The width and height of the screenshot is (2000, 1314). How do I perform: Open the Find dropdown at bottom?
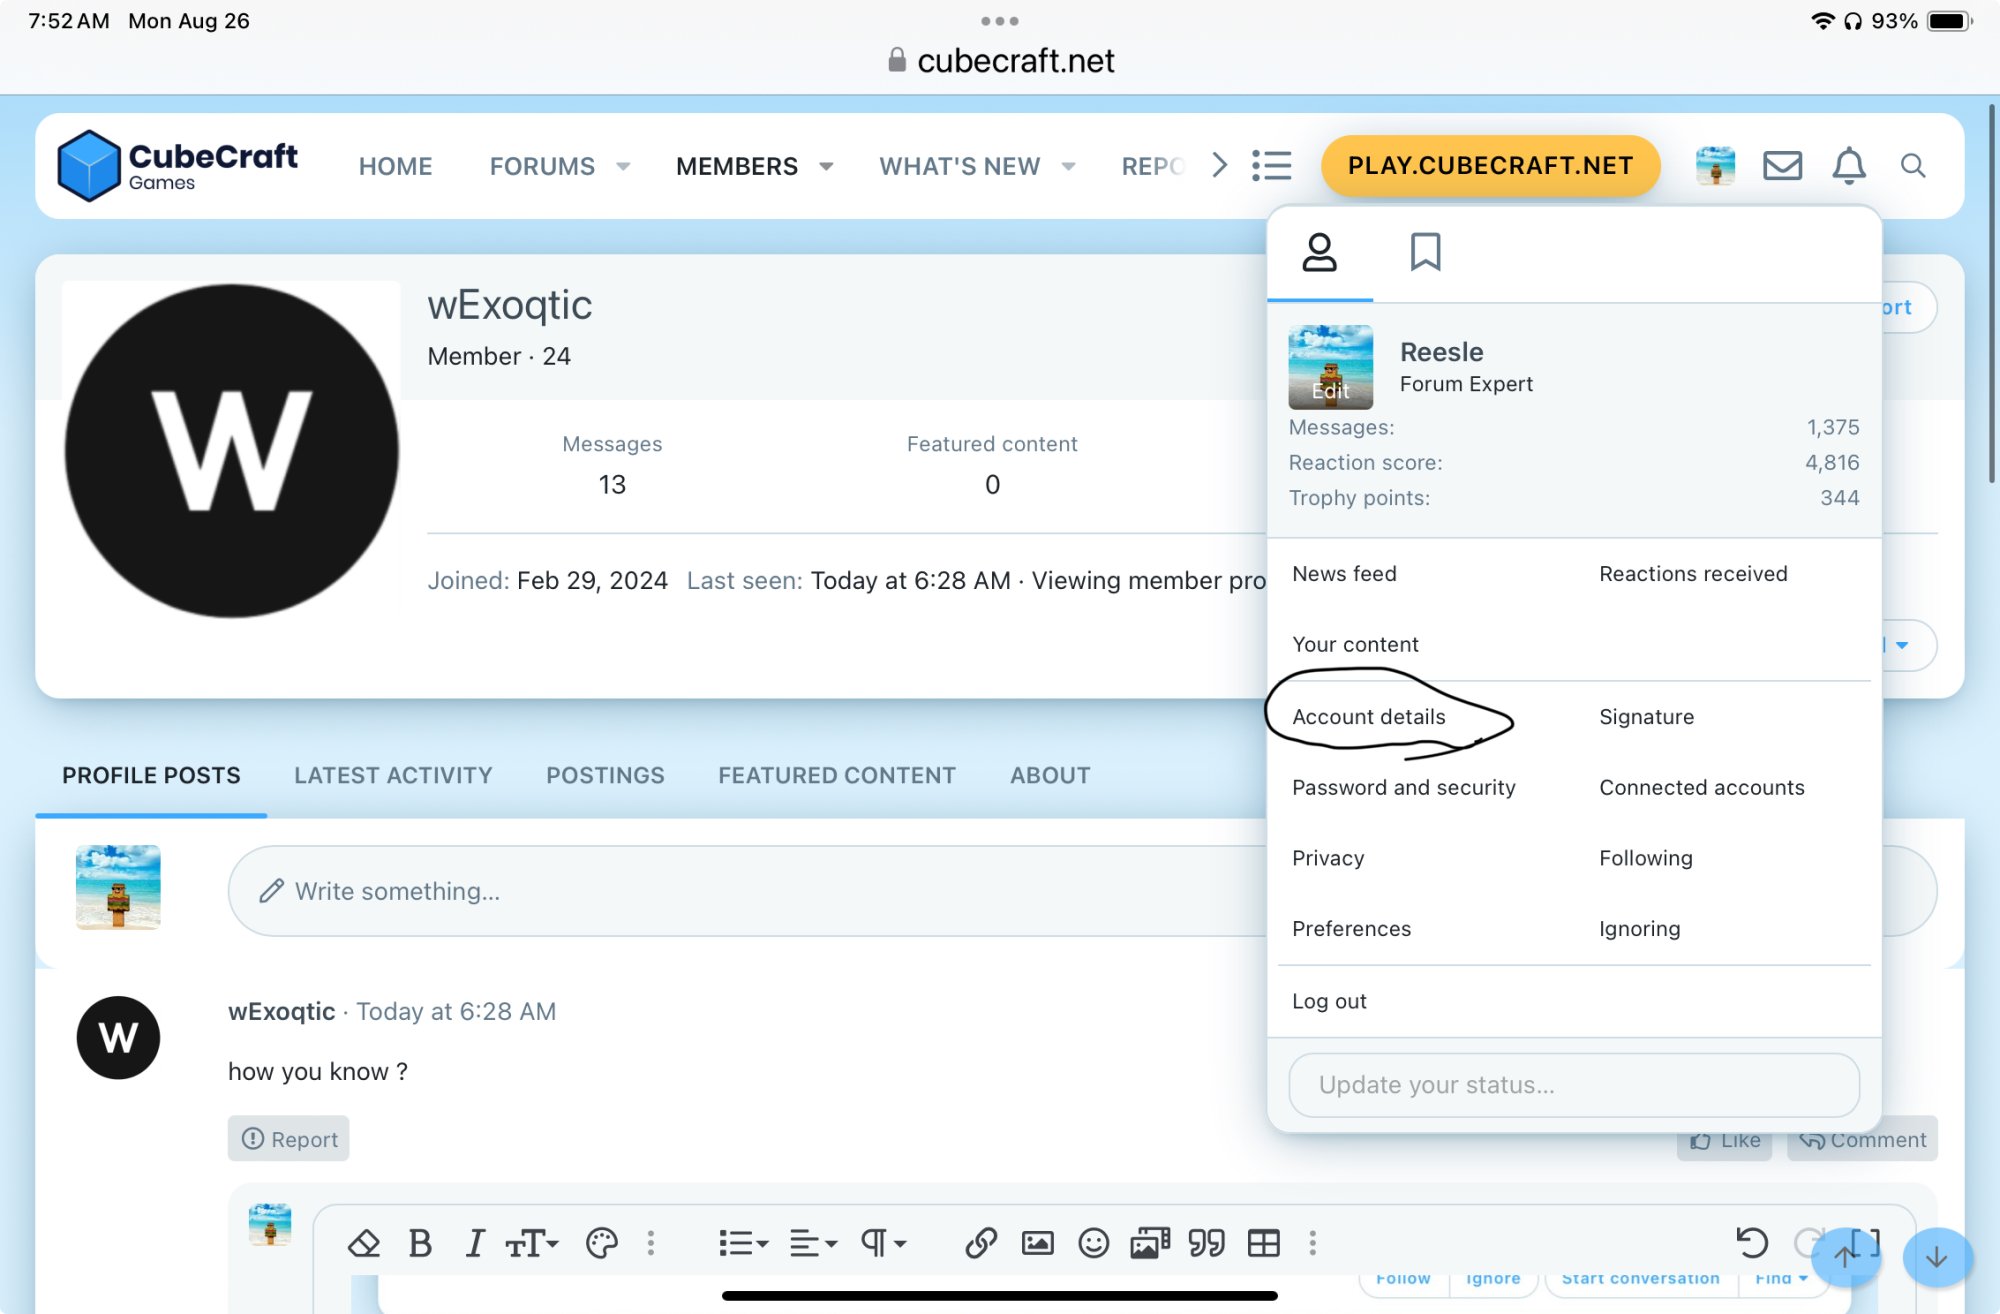1781,1278
